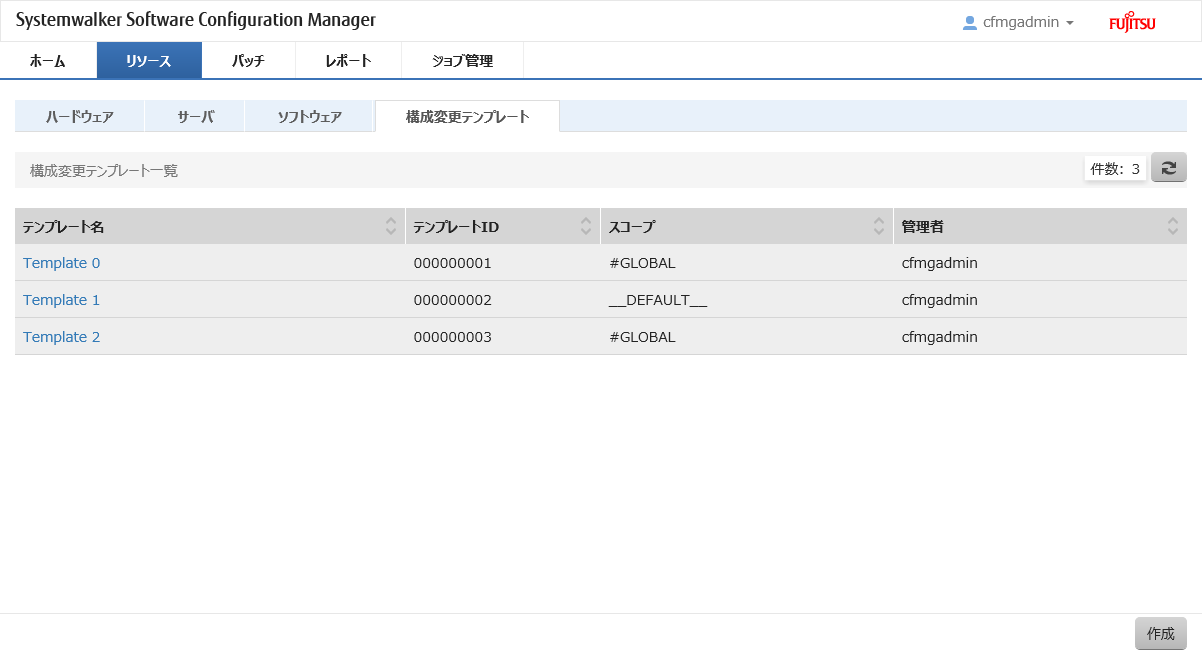Open the パッチ tab
Viewport: 1202px width, 653px height.
(248, 60)
